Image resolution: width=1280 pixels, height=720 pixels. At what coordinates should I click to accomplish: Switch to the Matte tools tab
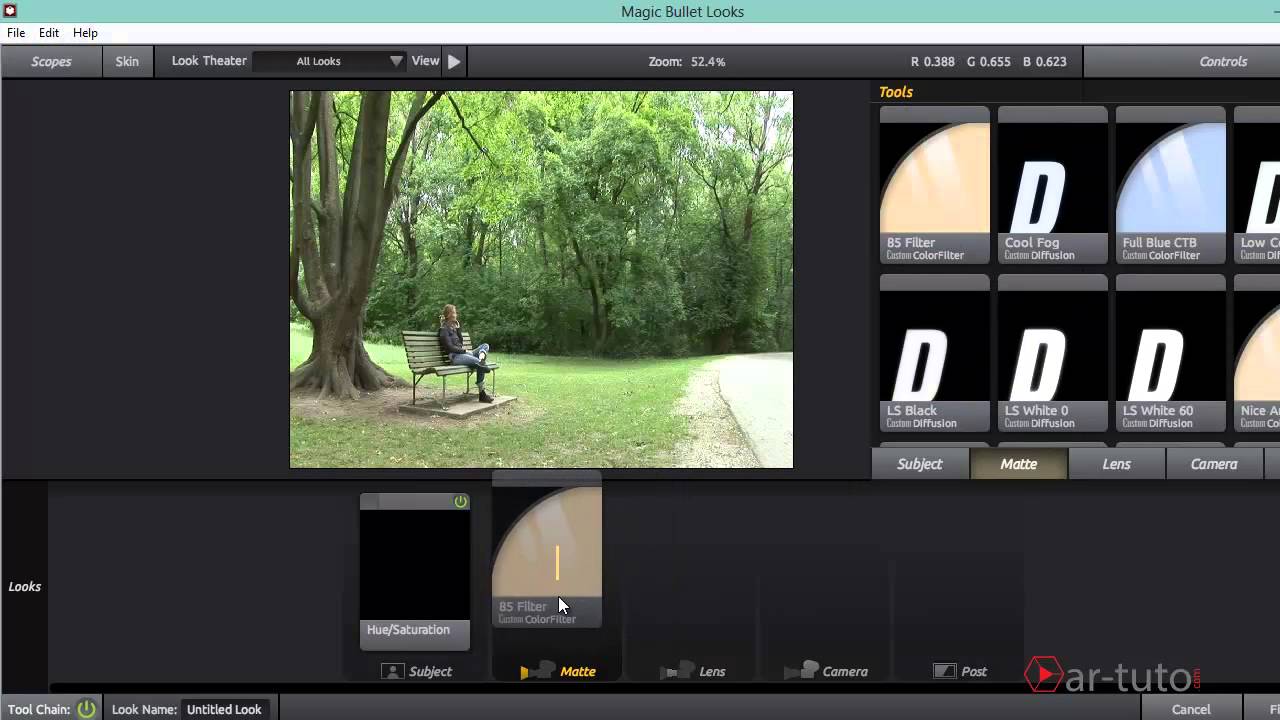pos(1018,464)
